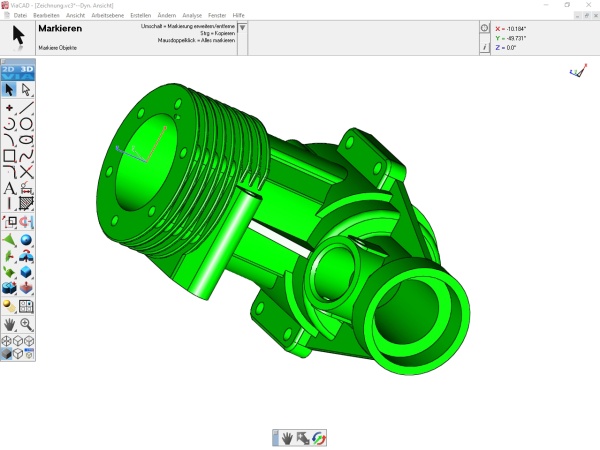Screen dimensions: 600x450
Task: Select the green Surface primitive tool
Action: [9, 240]
